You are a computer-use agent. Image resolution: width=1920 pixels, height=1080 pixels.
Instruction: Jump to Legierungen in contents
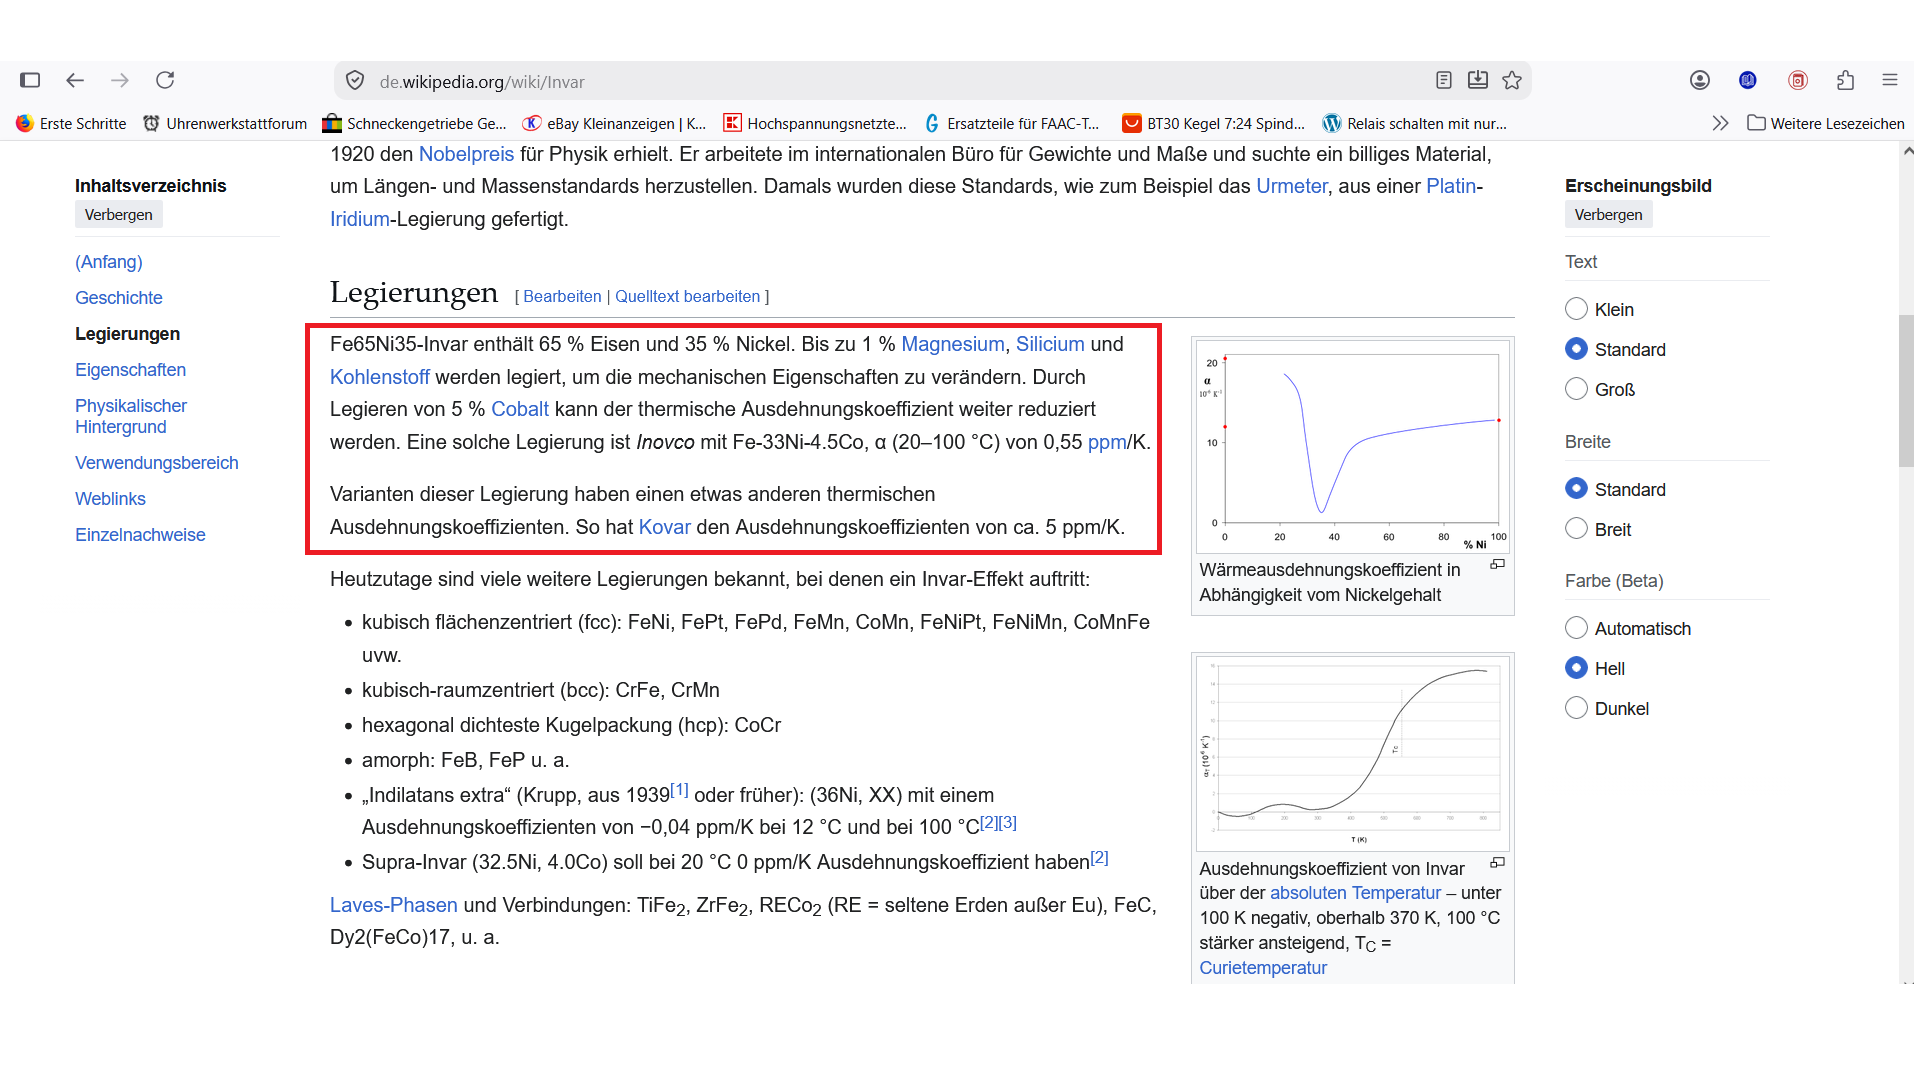click(x=128, y=334)
